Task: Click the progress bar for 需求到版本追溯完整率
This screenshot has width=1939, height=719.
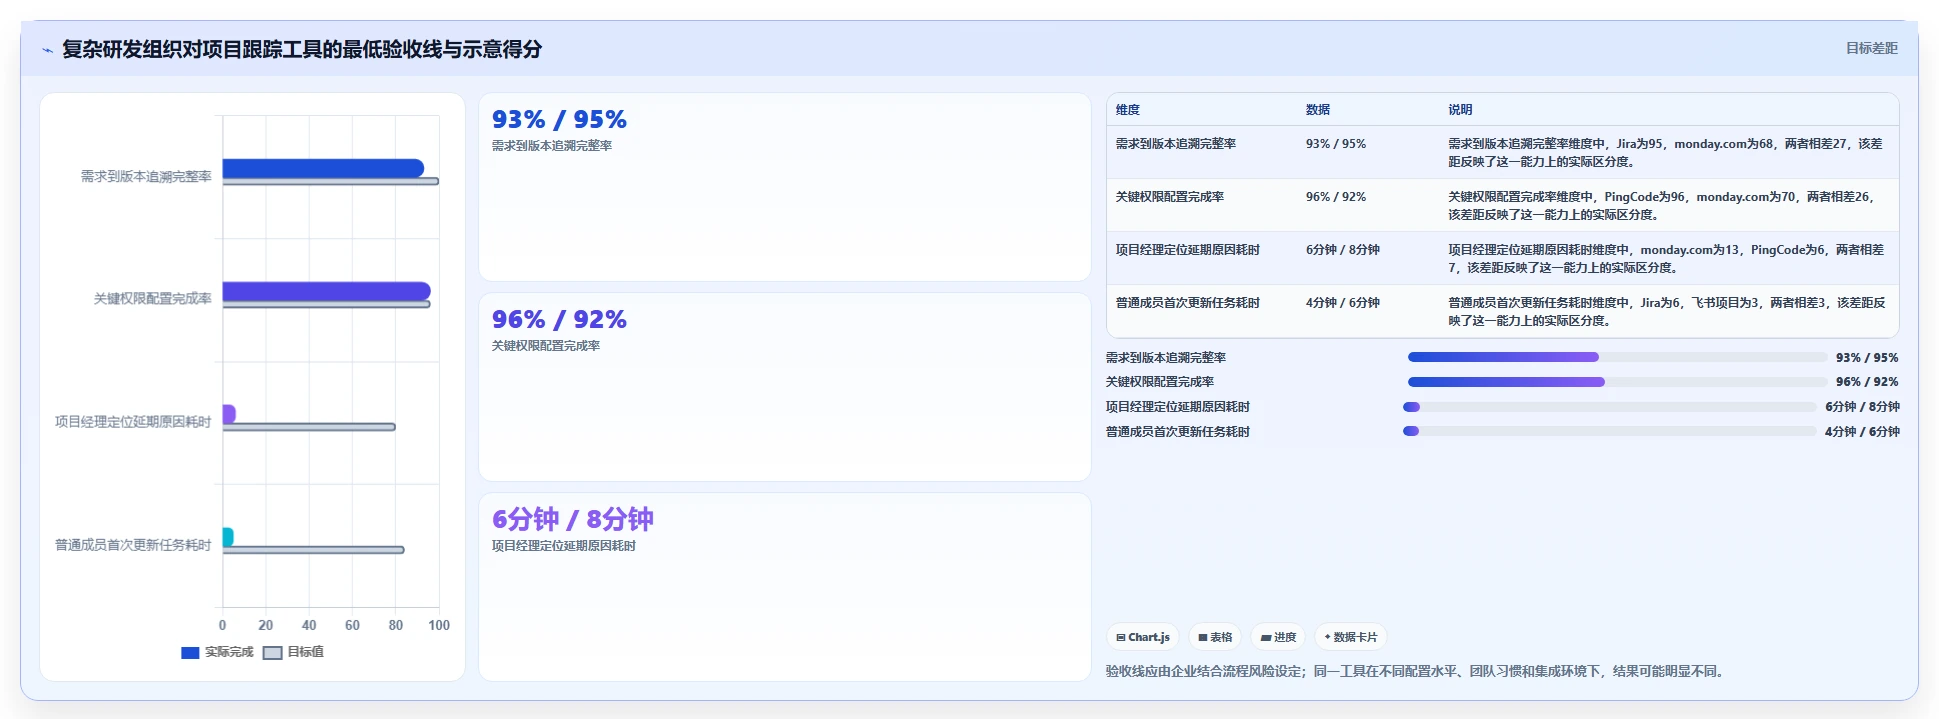Action: click(x=1617, y=357)
